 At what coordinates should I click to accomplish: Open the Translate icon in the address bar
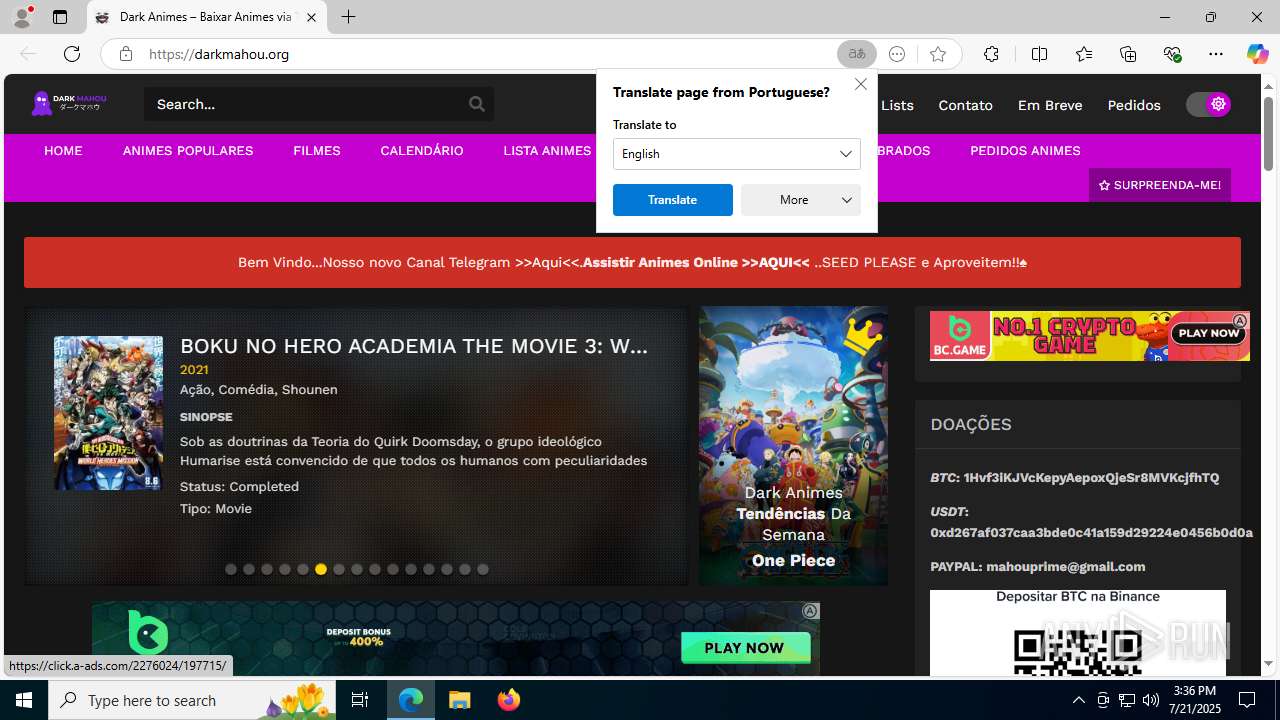pos(857,54)
